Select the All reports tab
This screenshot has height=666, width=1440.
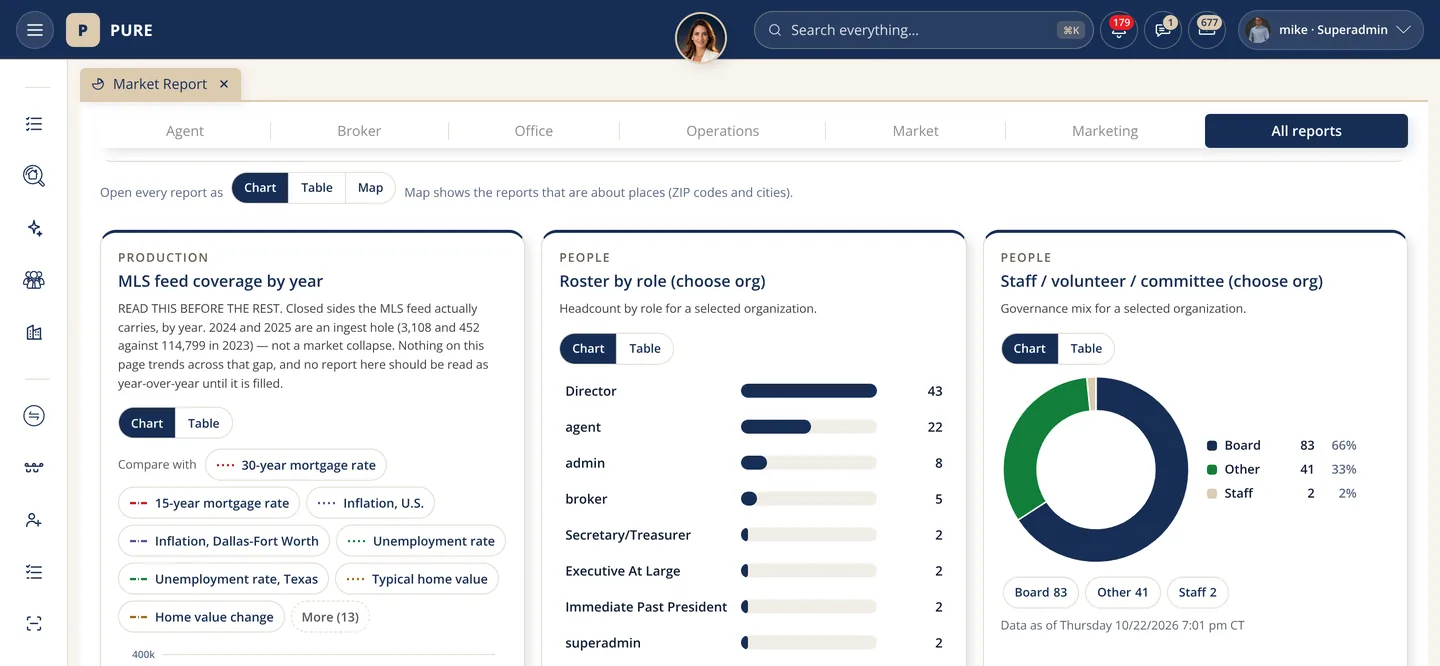coord(1306,131)
